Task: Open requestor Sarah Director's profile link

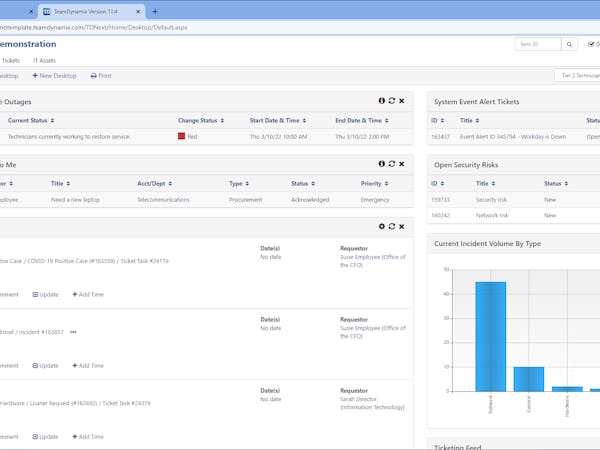Action: [372, 403]
